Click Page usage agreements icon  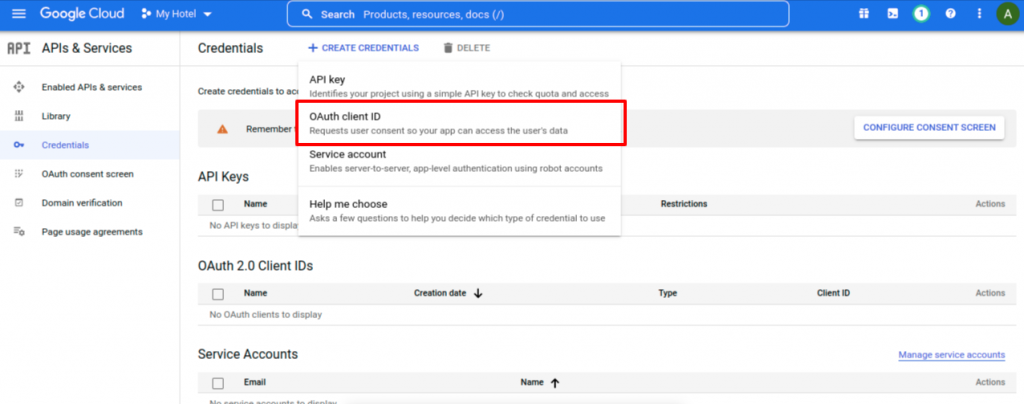click(19, 232)
